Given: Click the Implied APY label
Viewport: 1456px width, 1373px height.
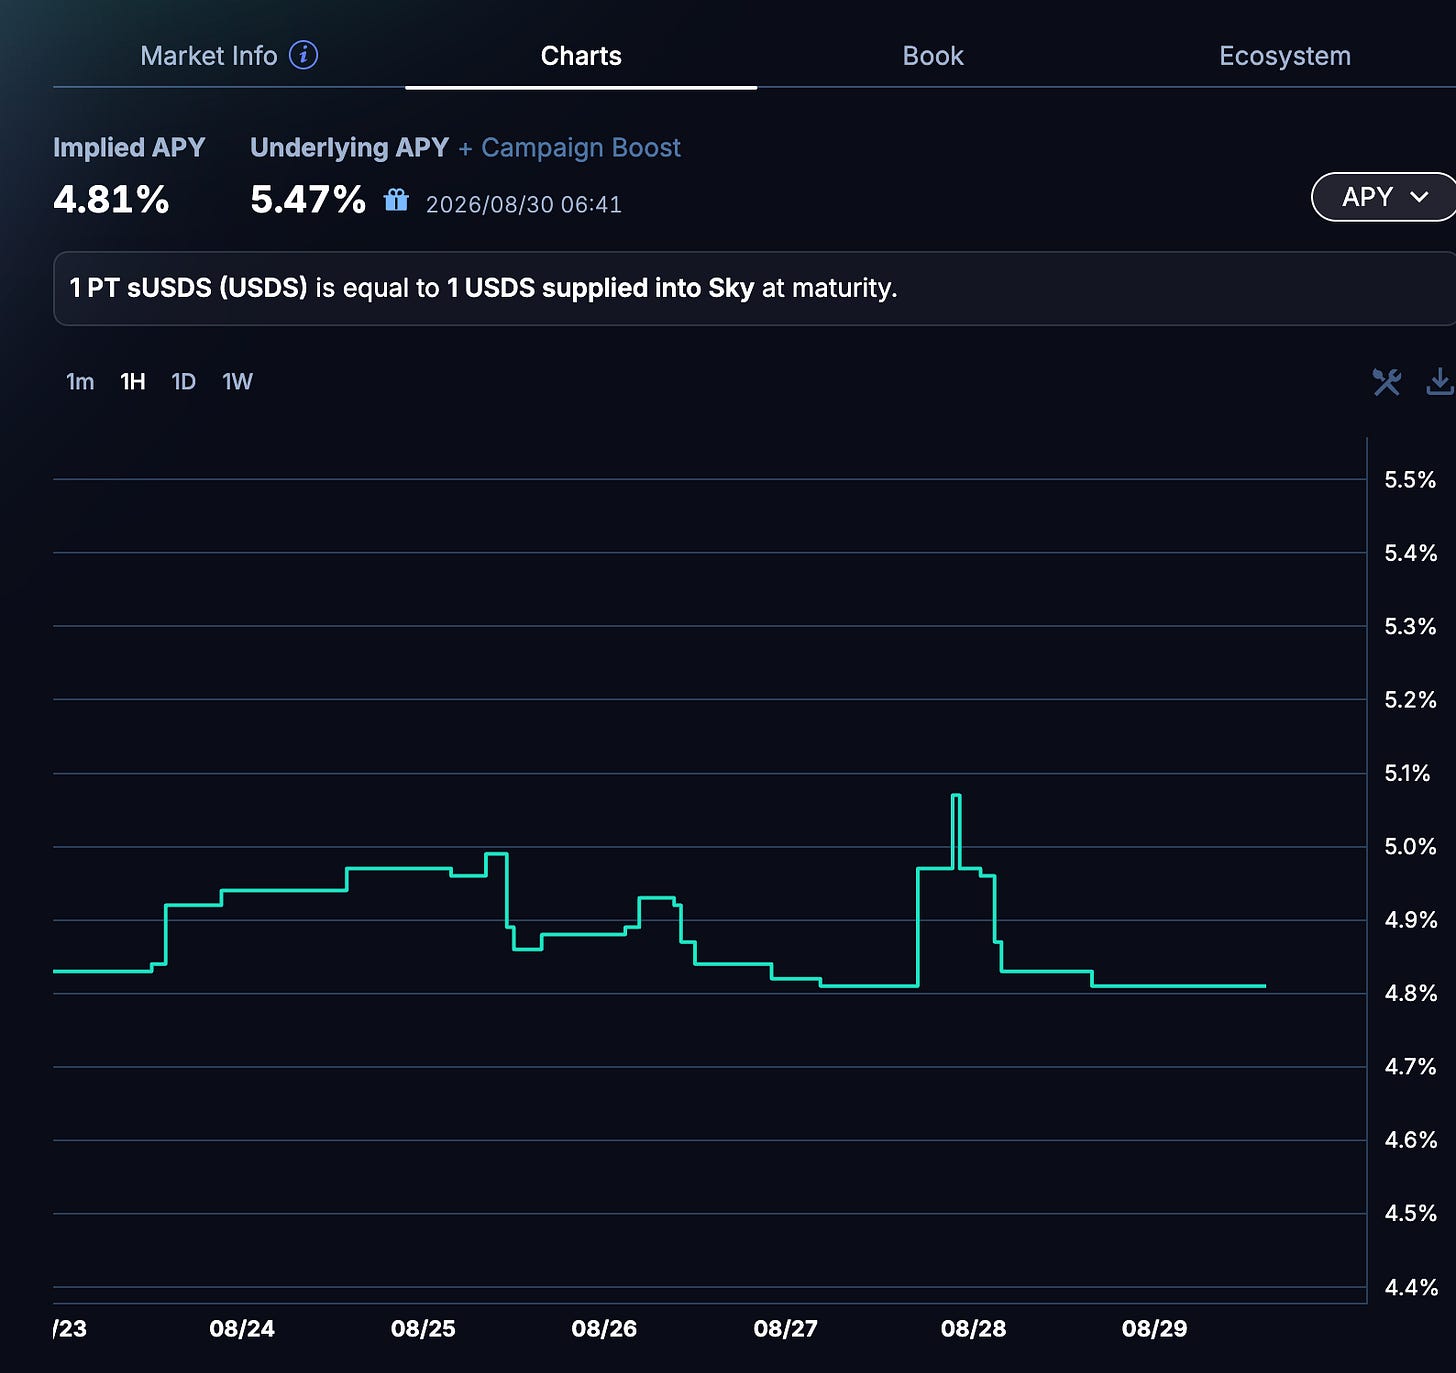Looking at the screenshot, I should (x=129, y=148).
